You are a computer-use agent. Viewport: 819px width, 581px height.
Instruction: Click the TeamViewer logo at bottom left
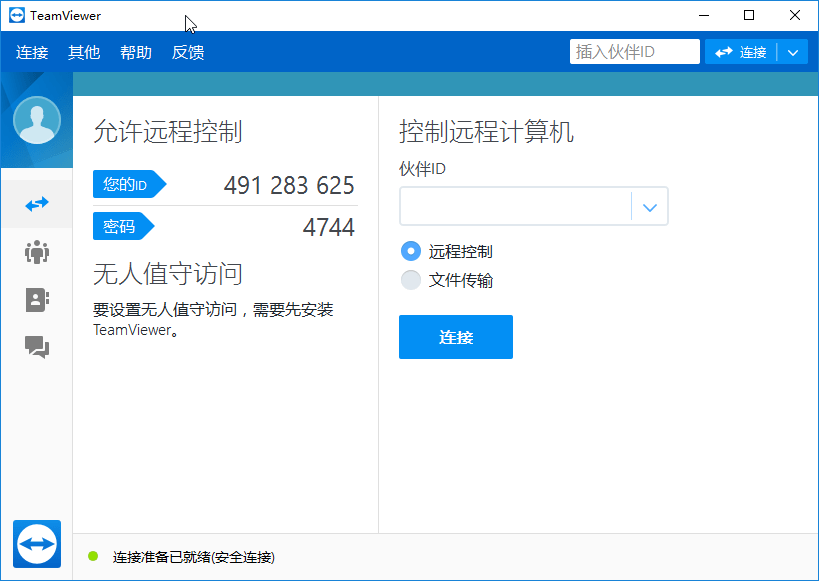[37, 544]
